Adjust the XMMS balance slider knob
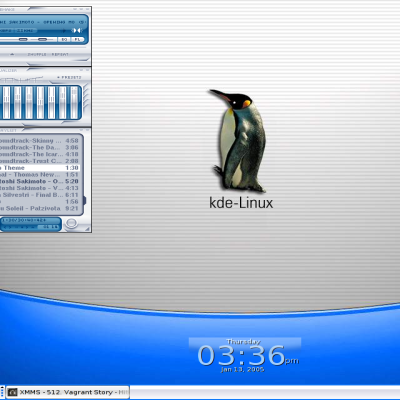This screenshot has height=400, width=400. (42, 40)
